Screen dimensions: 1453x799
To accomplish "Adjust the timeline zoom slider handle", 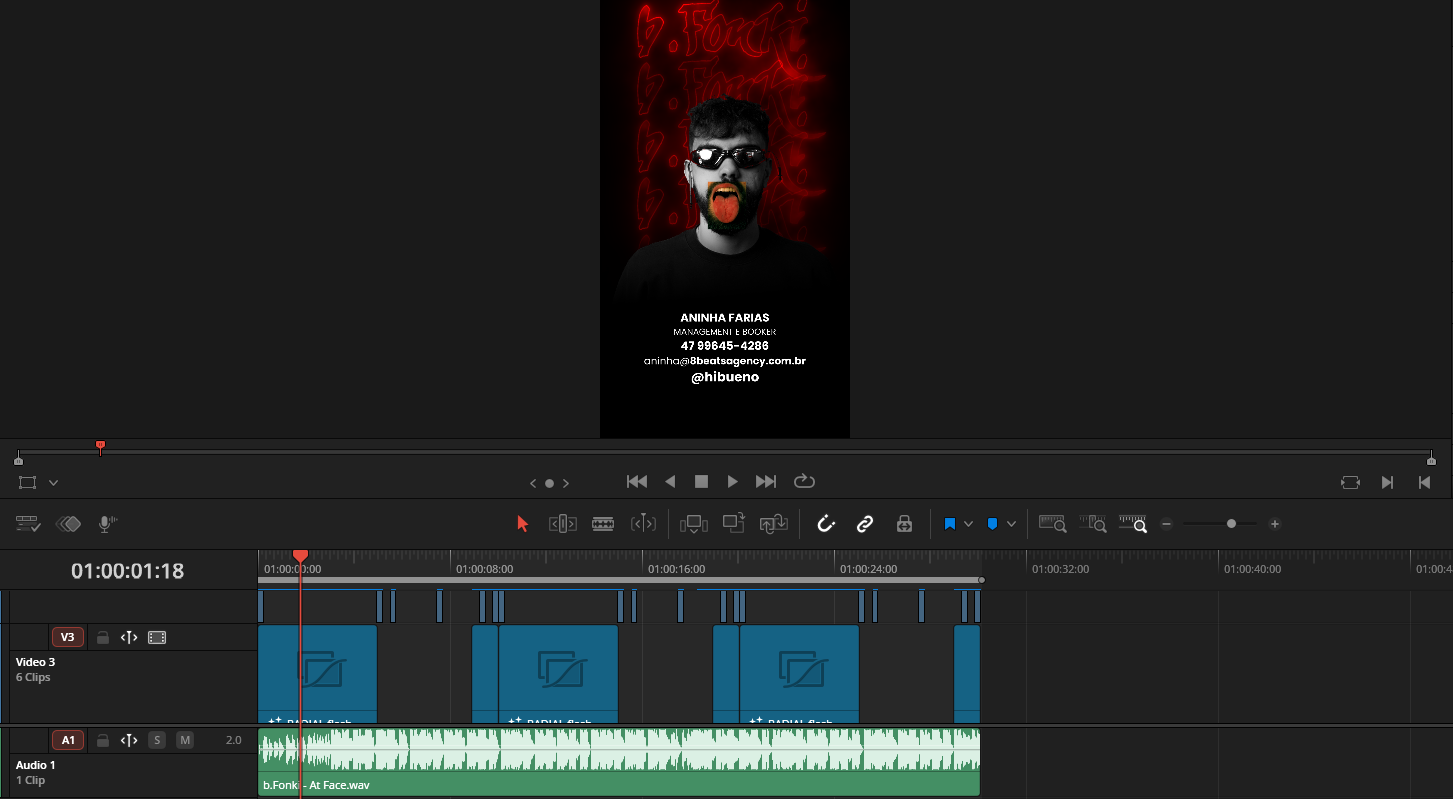I will point(1231,524).
